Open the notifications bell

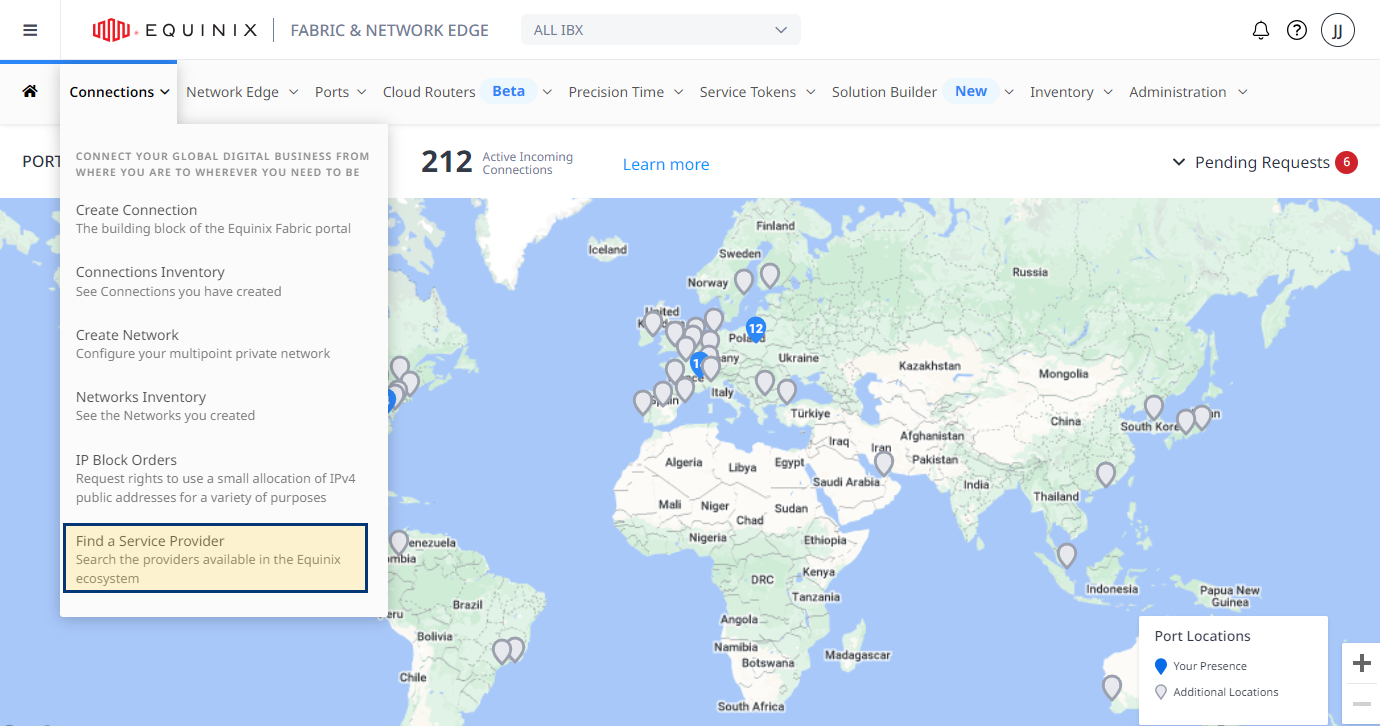(1261, 30)
